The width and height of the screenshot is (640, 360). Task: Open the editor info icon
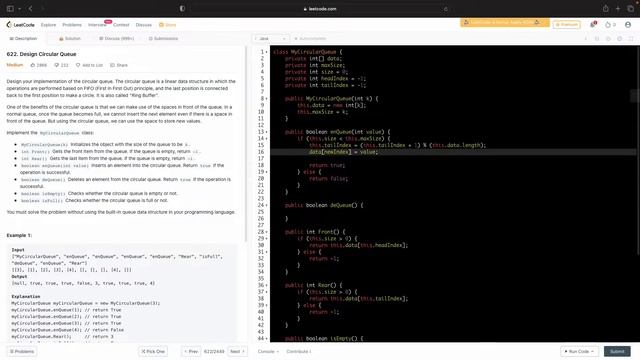(586, 38)
